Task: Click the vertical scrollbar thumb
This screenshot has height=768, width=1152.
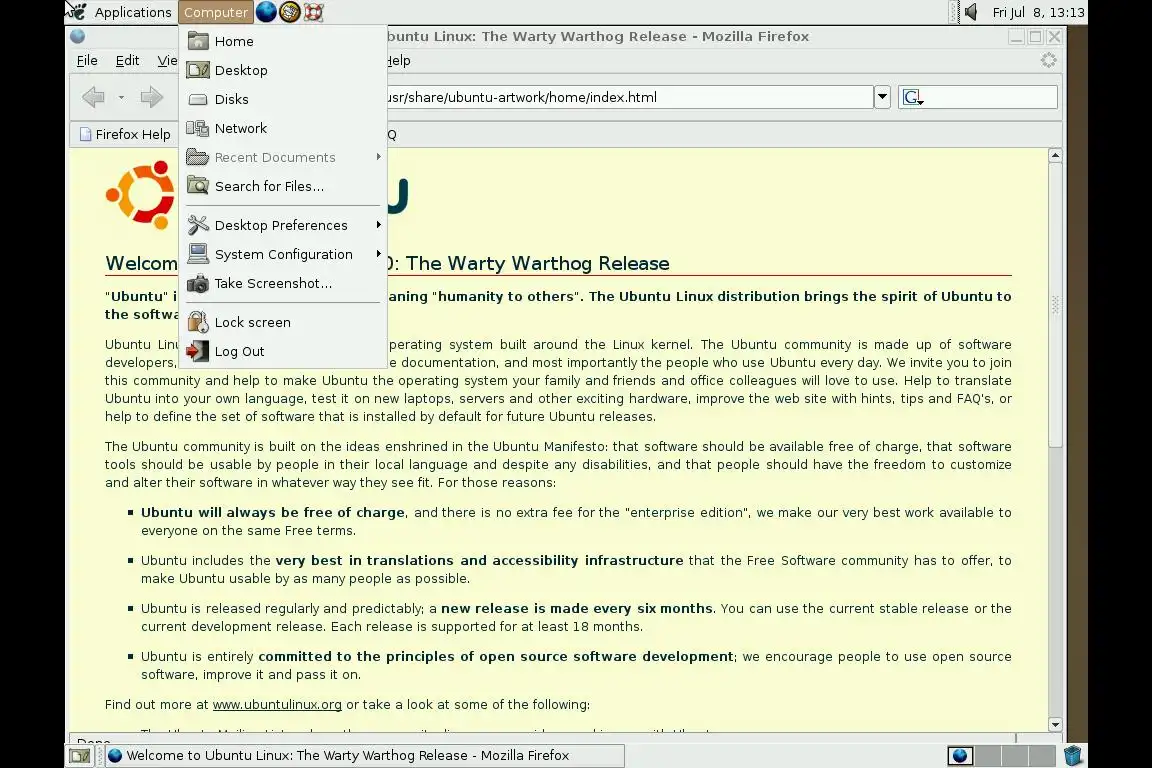Action: tap(1055, 304)
